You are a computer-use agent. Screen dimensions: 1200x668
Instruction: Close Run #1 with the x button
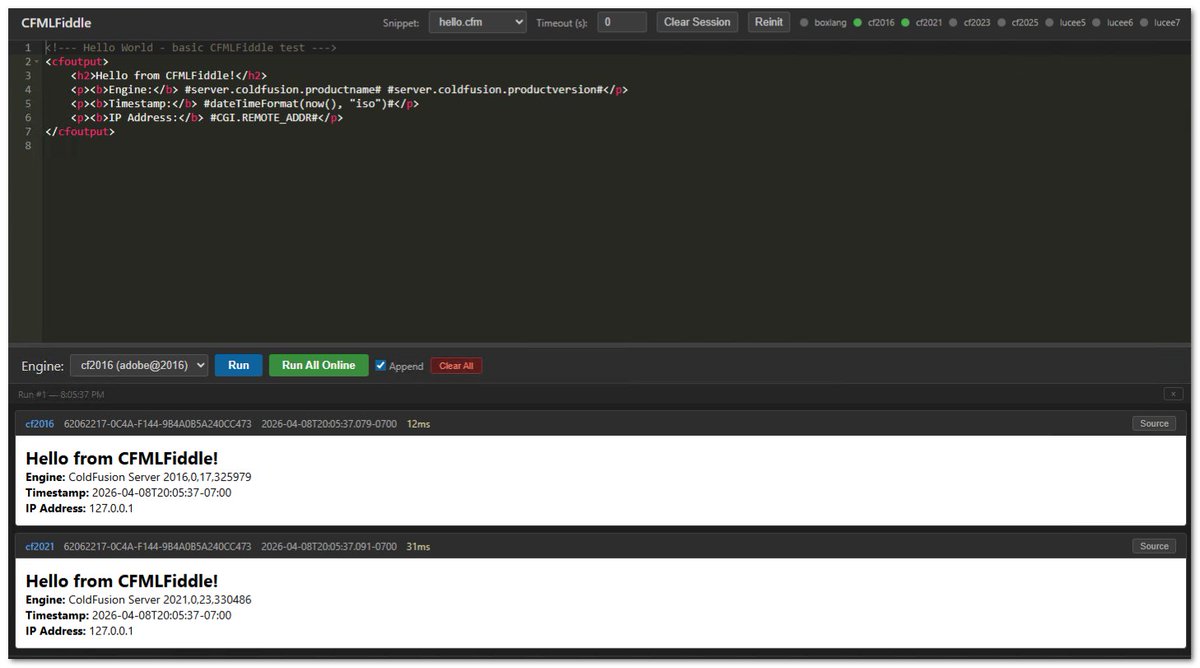1174,394
